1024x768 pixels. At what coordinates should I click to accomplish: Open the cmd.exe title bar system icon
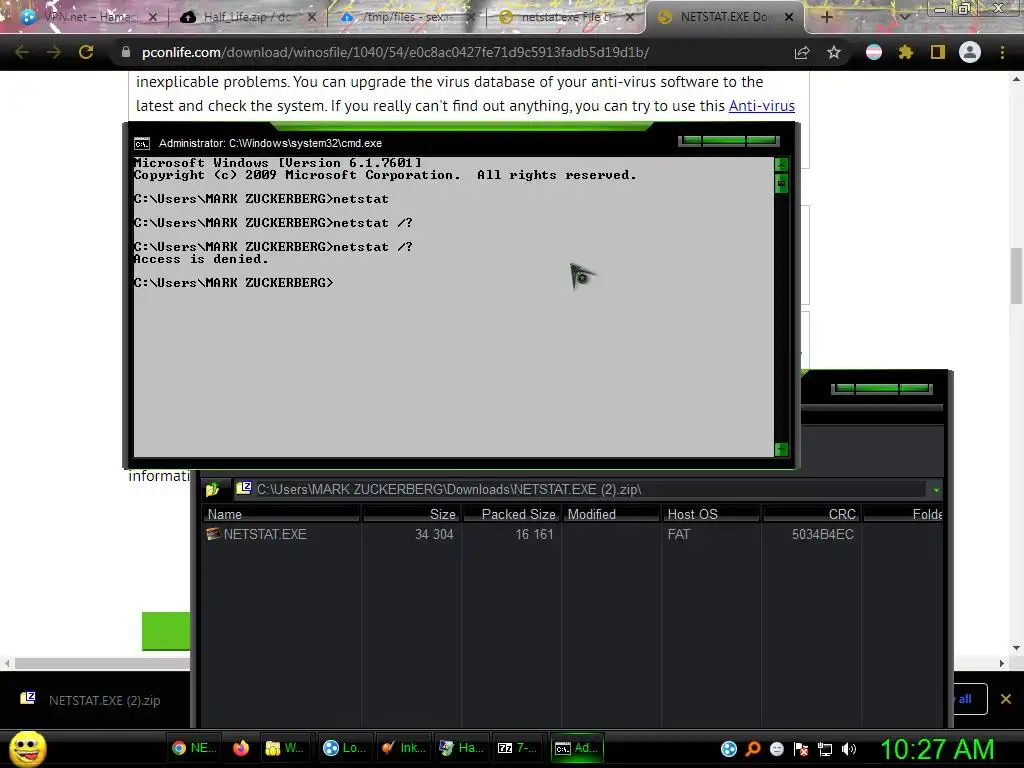point(142,144)
